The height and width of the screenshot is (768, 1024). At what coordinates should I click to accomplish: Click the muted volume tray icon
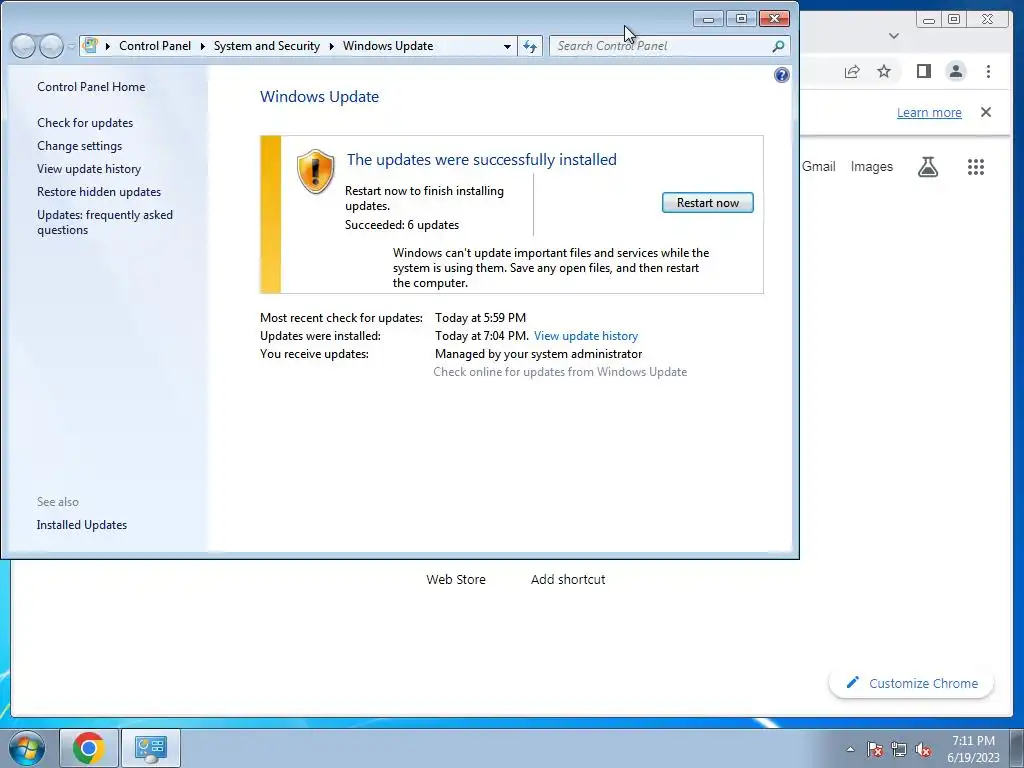(x=923, y=749)
